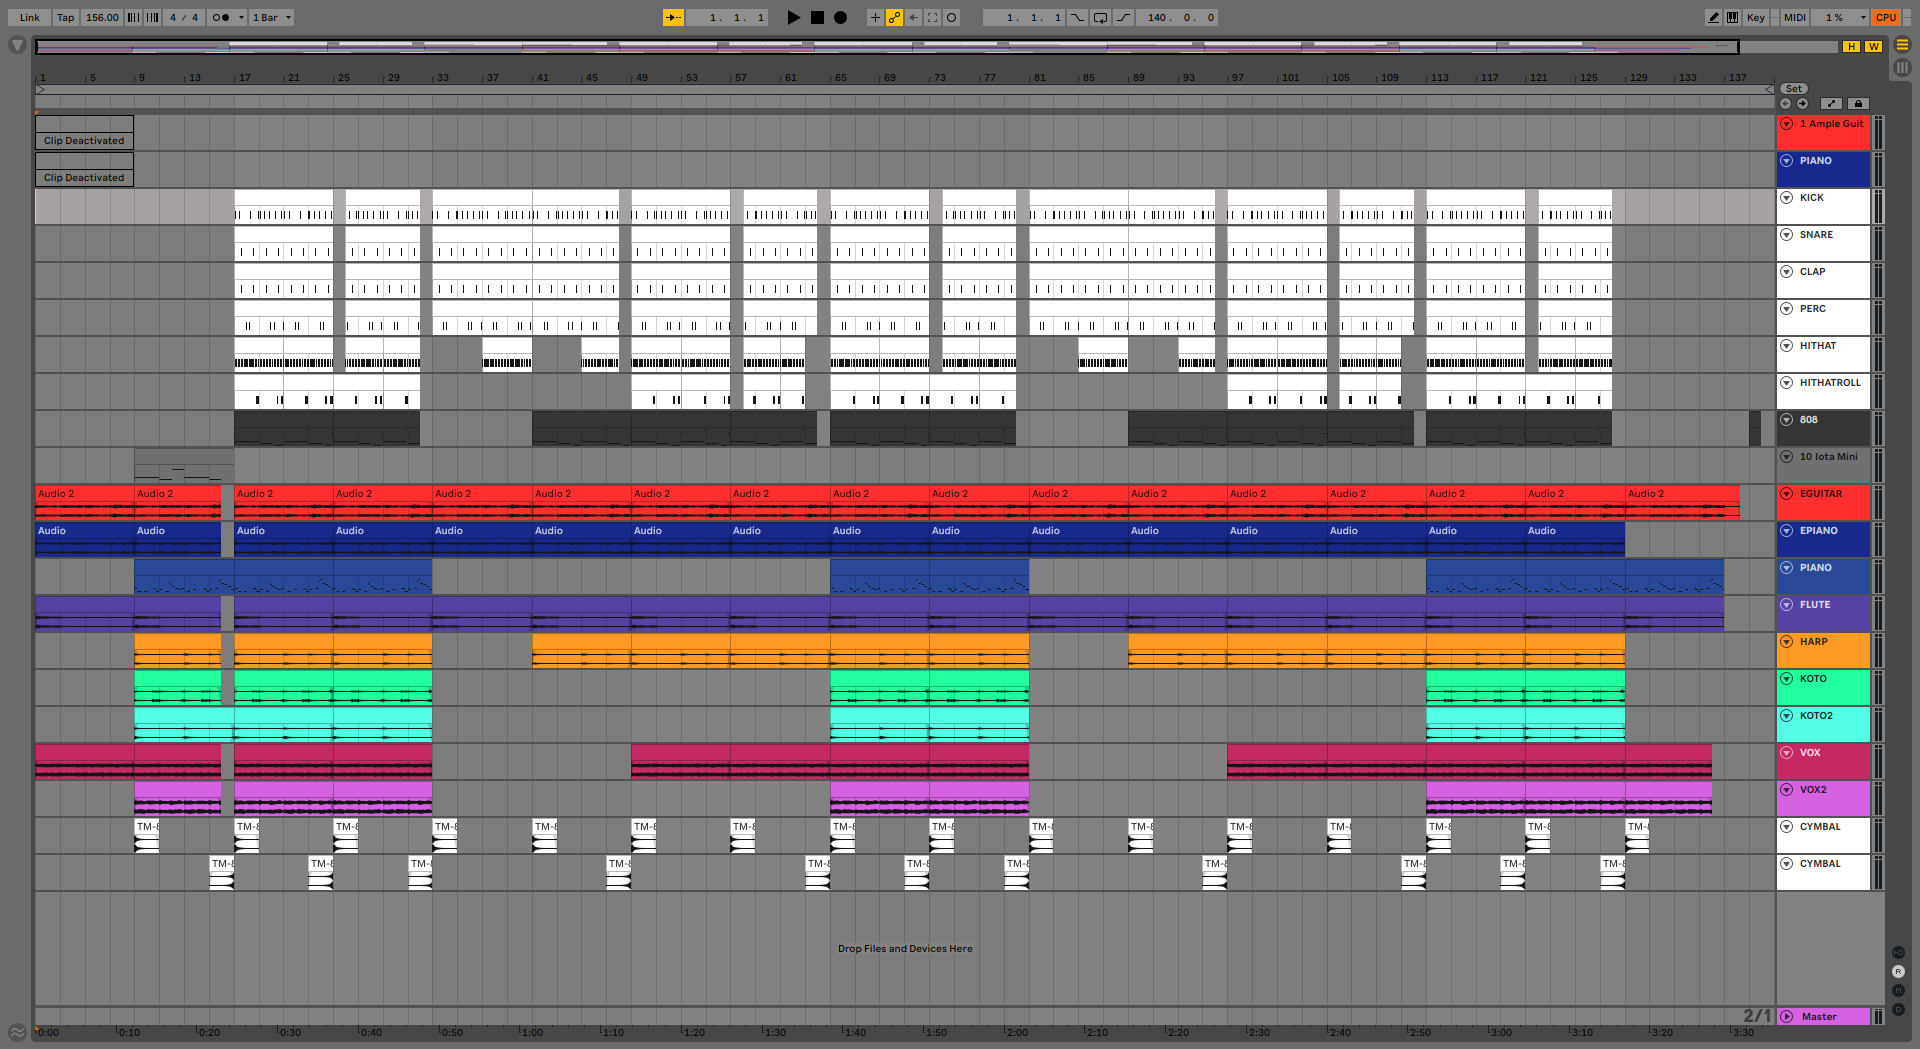Toggle the Computer MIDI Keyboard icon

pos(1732,17)
